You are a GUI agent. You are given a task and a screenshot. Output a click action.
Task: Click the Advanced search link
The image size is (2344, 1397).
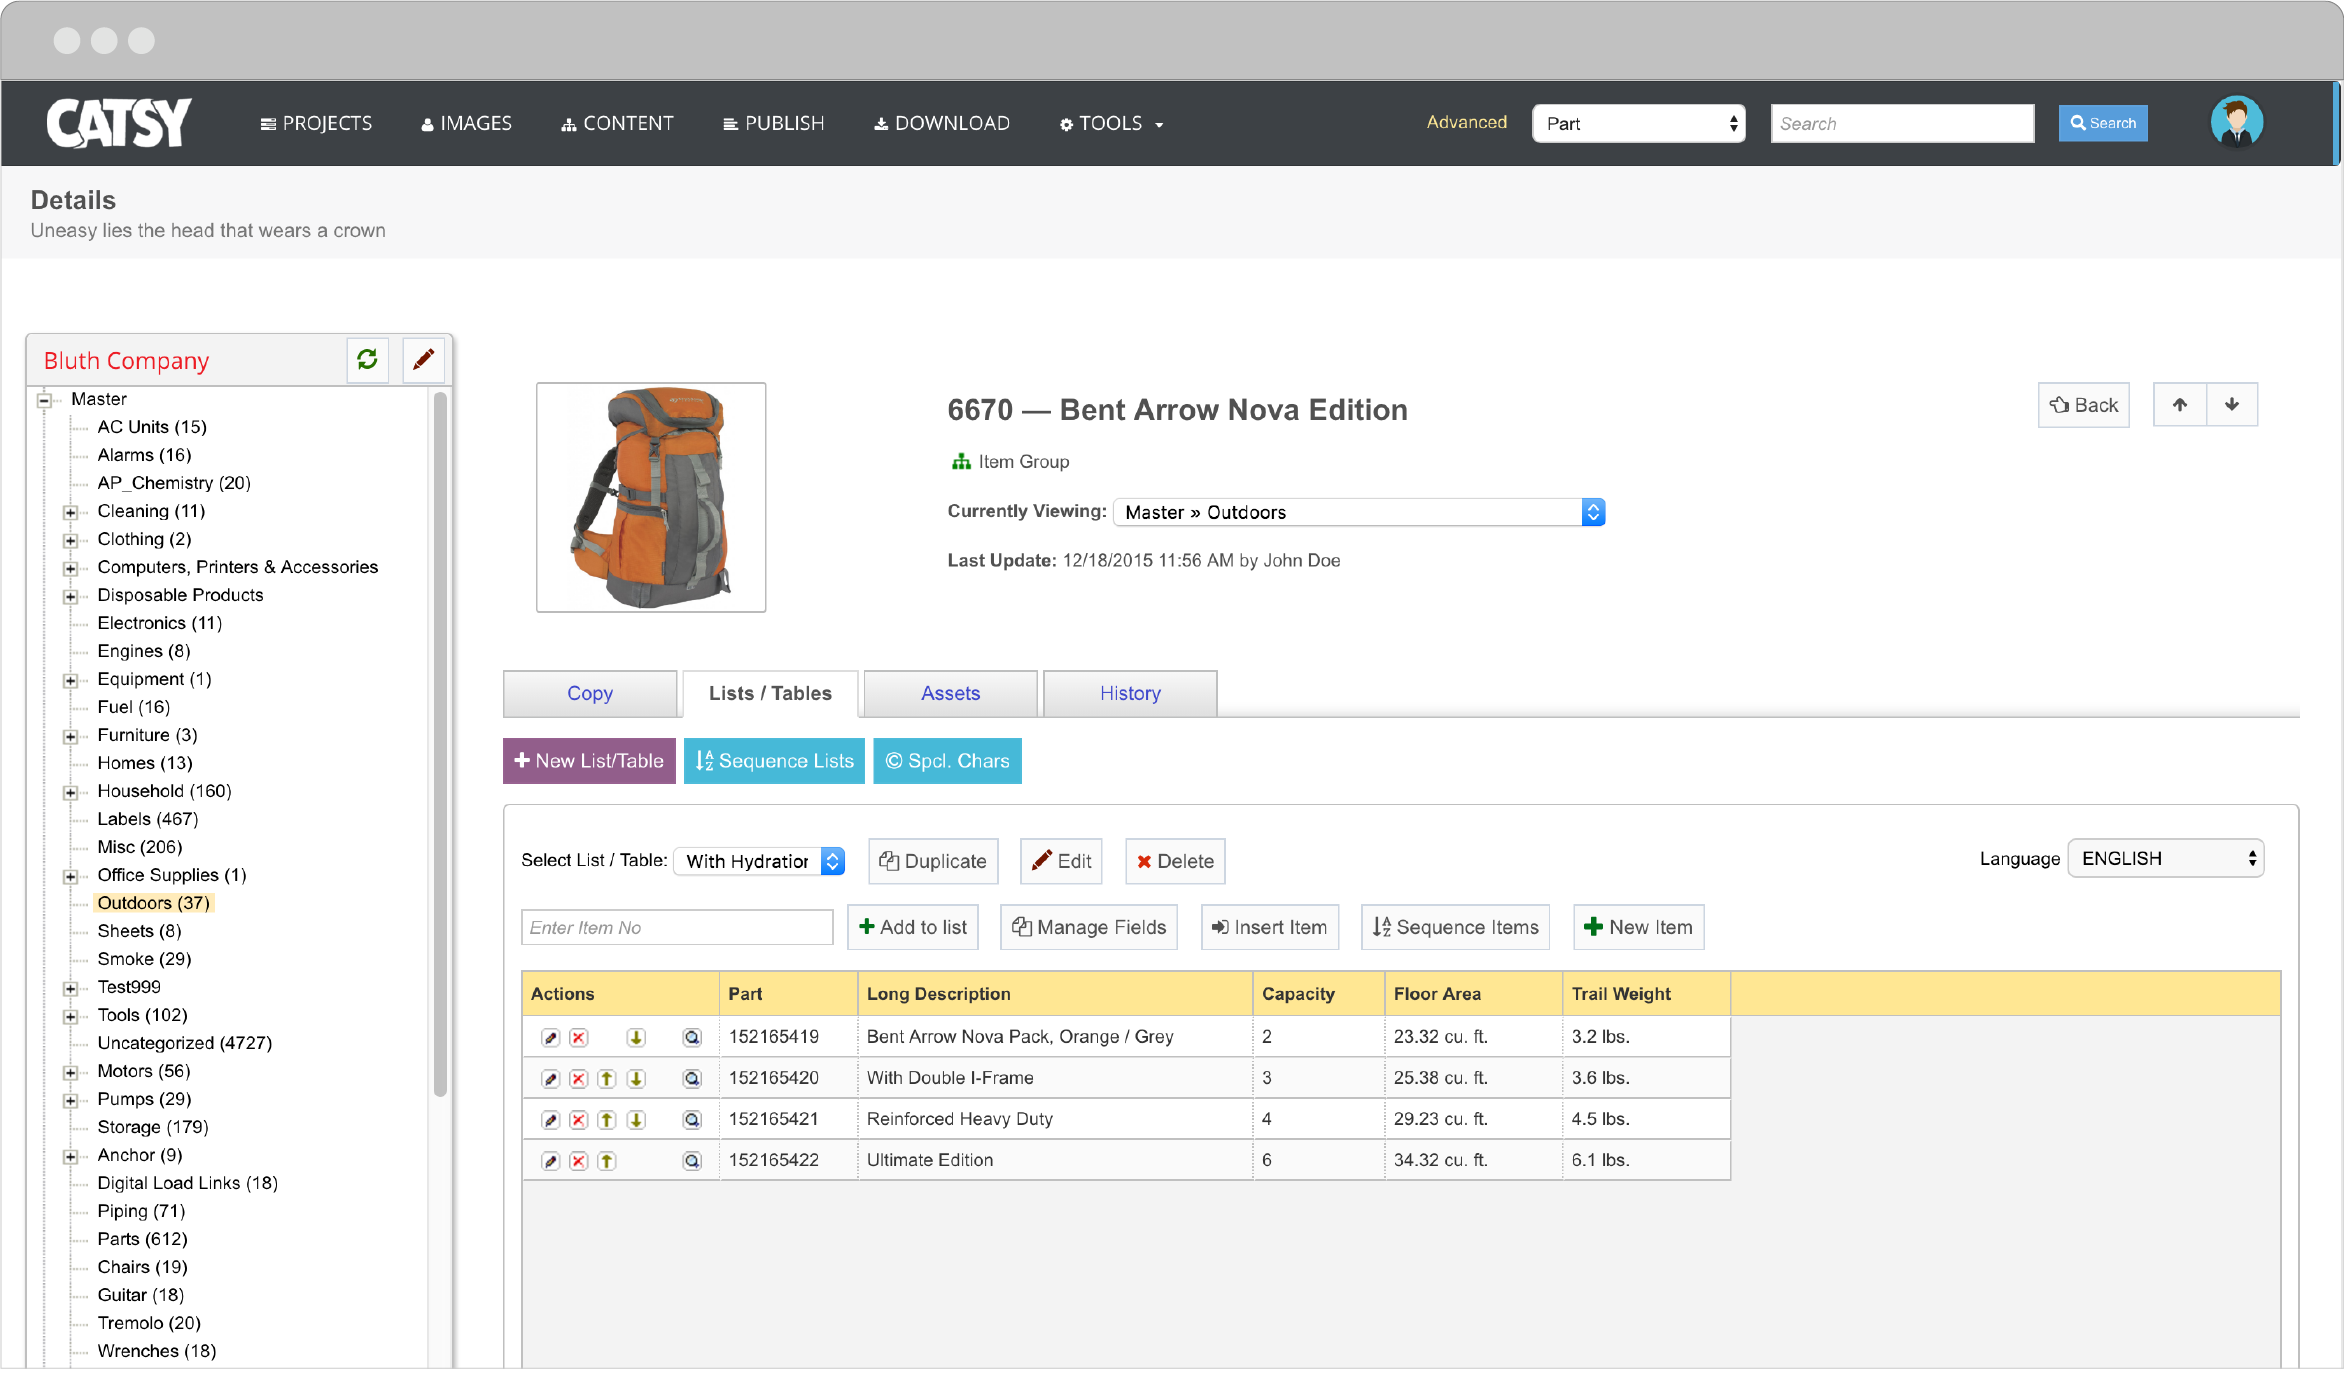point(1466,122)
